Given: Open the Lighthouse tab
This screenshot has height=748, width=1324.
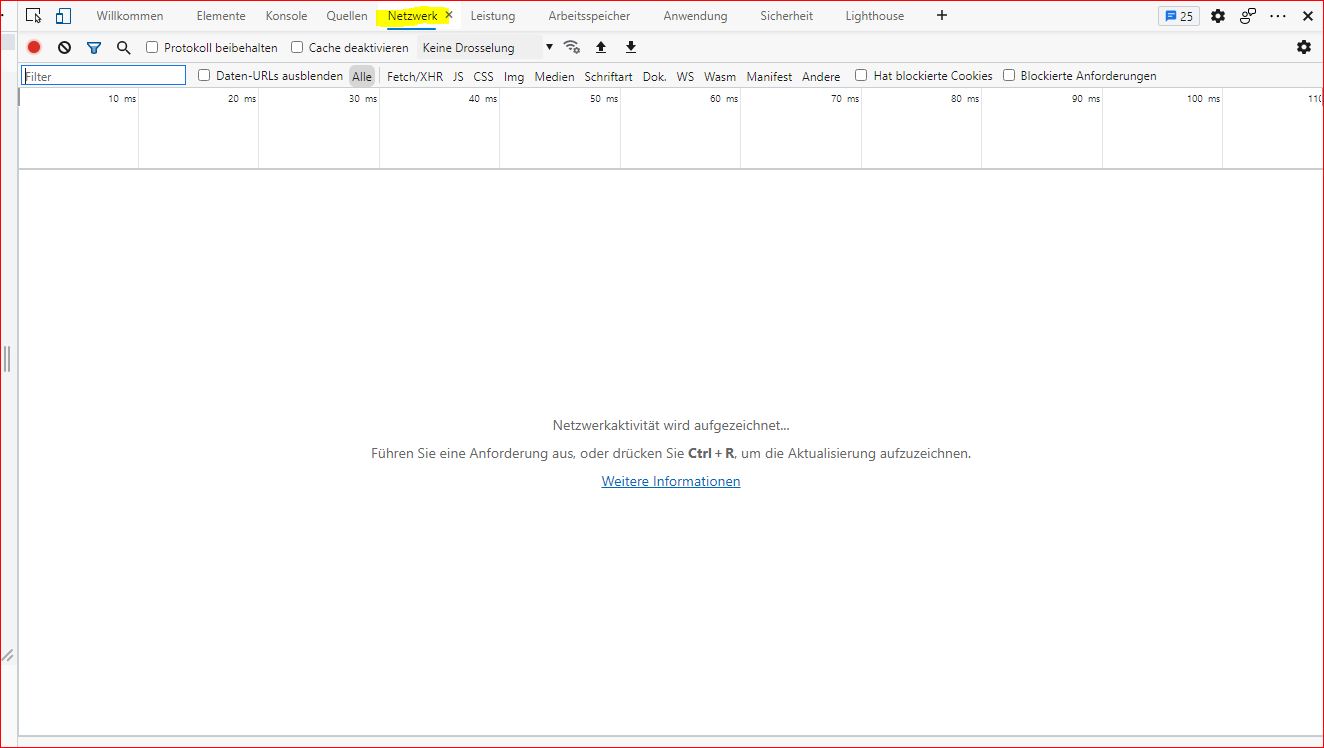Looking at the screenshot, I should pyautogui.click(x=874, y=16).
